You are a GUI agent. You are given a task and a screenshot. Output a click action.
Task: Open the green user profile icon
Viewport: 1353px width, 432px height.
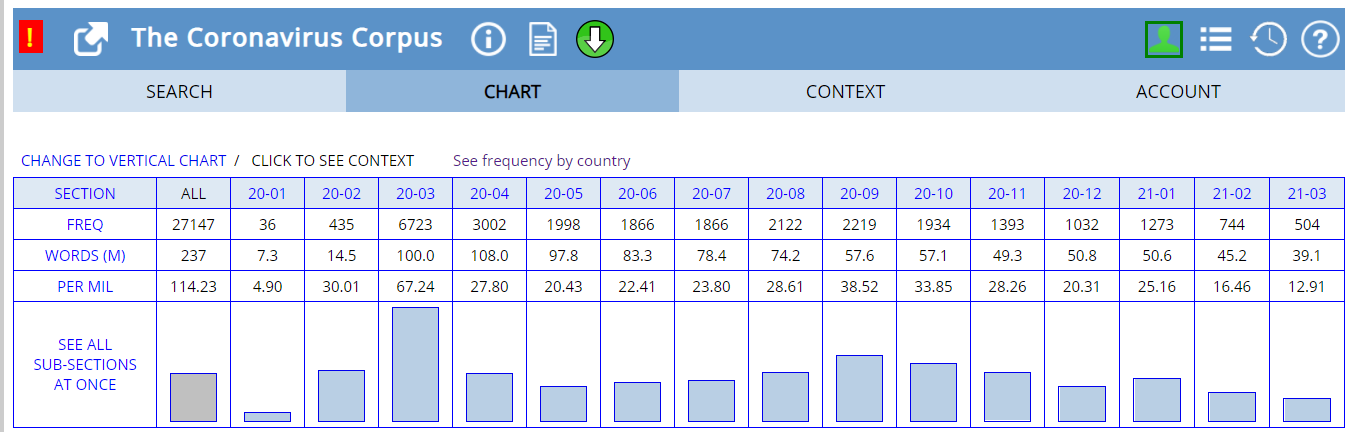pos(1164,39)
